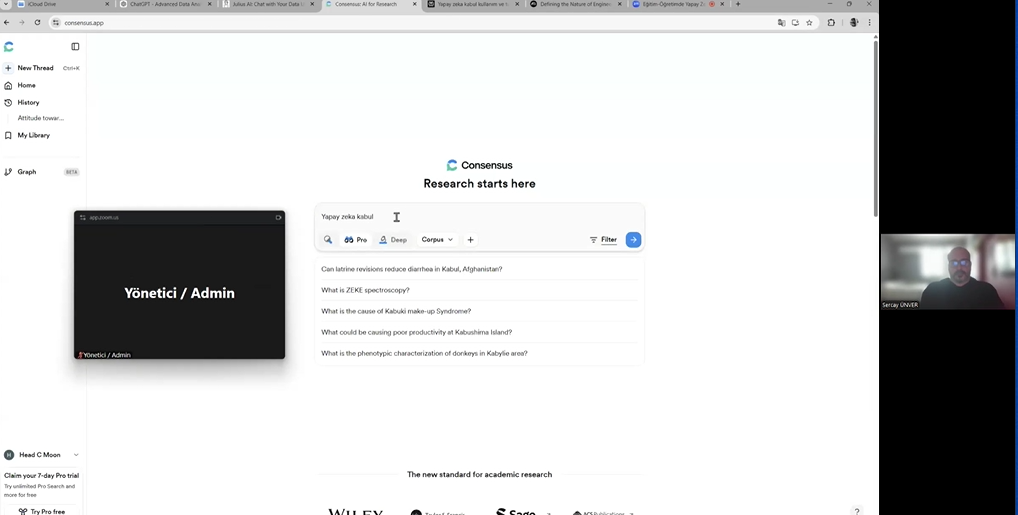Viewport: 1018px width, 515px height.
Task: Select the ZEKE spectroscopy suggestion
Action: (x=365, y=290)
